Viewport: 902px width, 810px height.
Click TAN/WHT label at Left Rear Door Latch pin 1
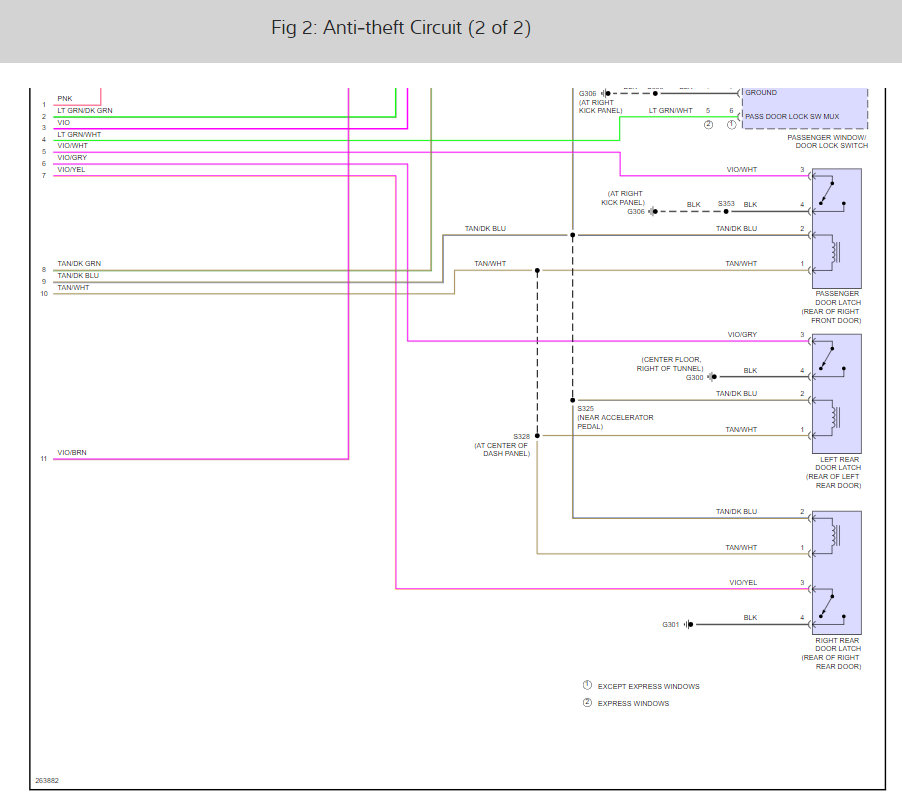pyautogui.click(x=741, y=430)
